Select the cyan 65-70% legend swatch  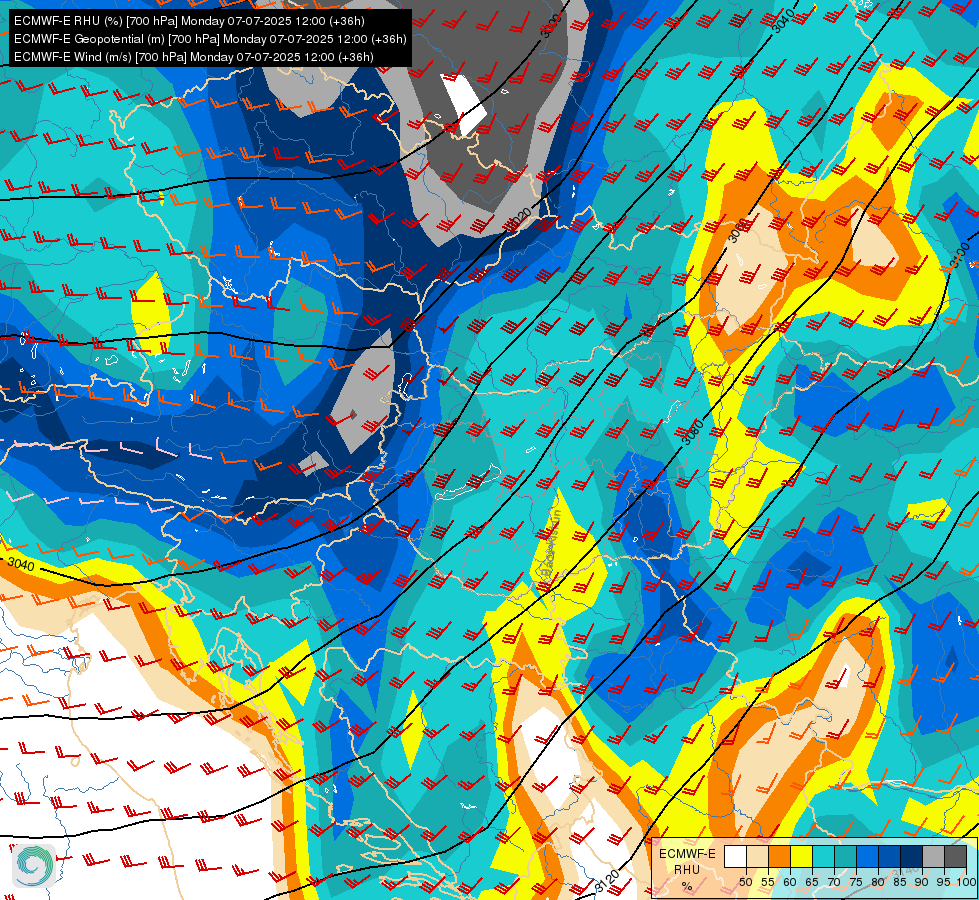[824, 856]
